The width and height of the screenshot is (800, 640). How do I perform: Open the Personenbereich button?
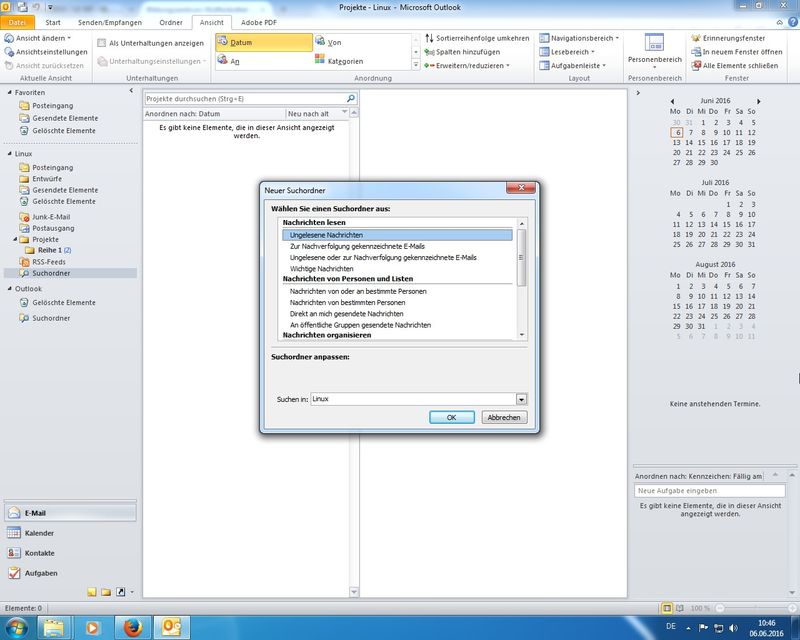click(x=655, y=52)
